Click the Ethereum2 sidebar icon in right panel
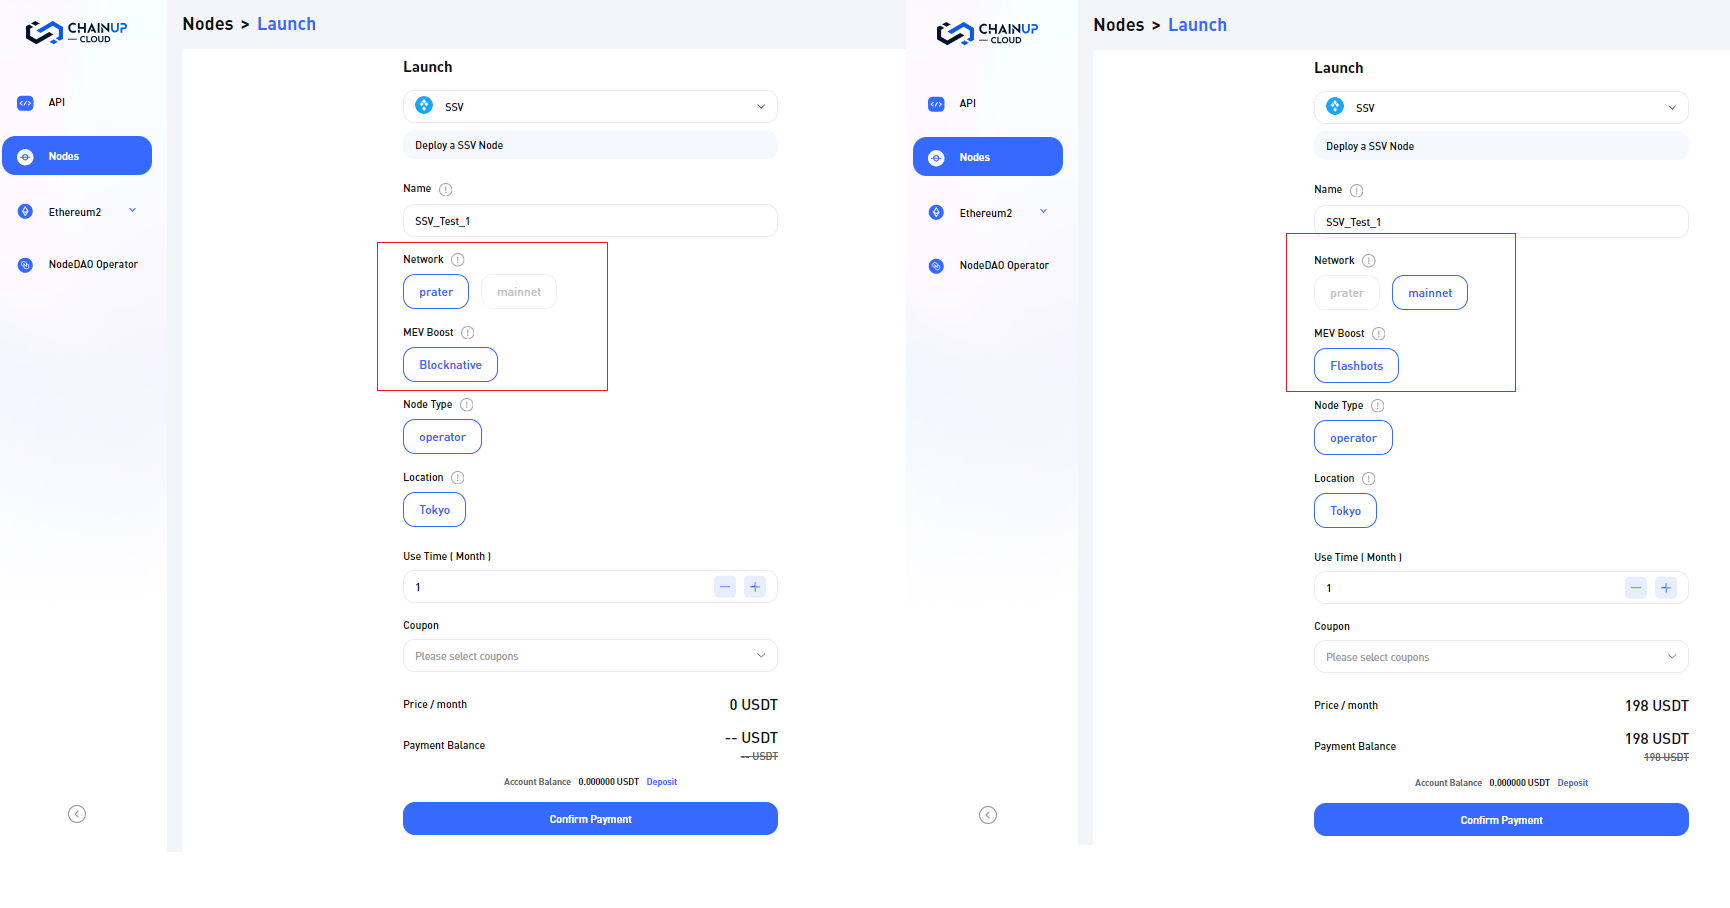This screenshot has height=908, width=1730. [937, 213]
